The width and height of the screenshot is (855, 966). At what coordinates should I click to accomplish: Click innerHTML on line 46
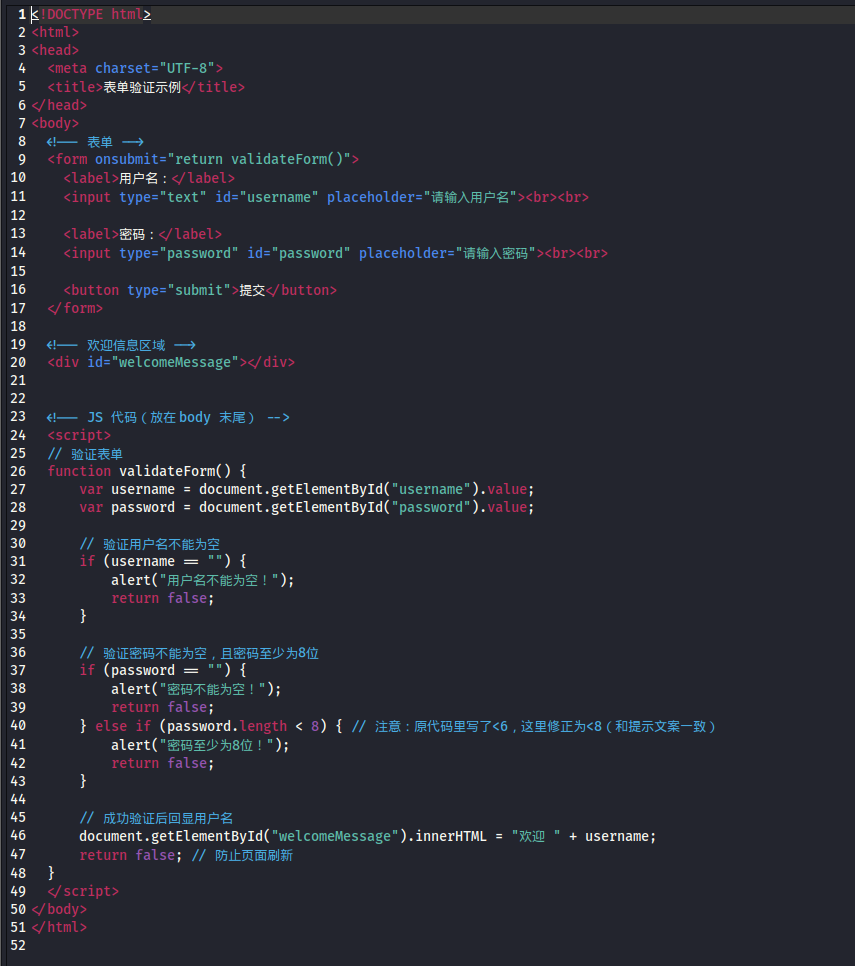451,837
